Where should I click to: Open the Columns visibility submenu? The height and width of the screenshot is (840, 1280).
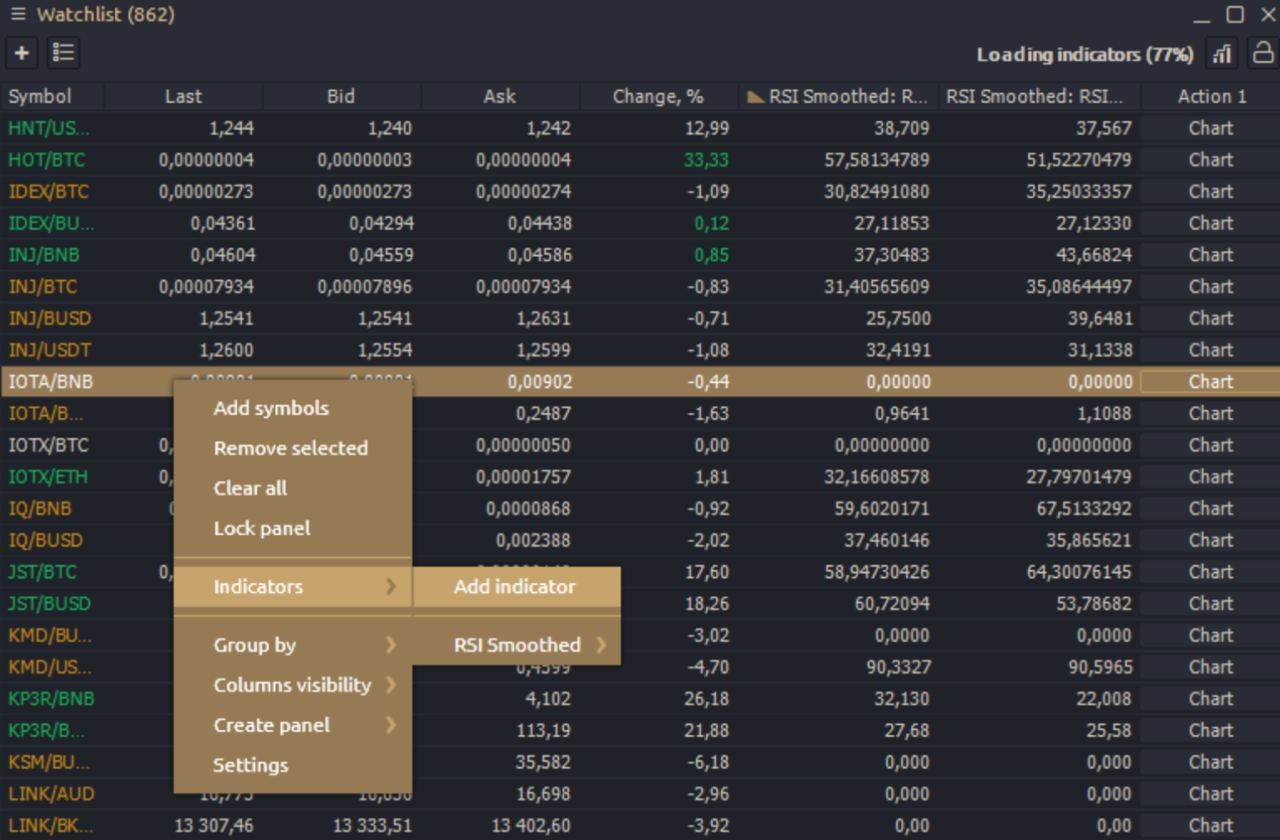[x=292, y=685]
